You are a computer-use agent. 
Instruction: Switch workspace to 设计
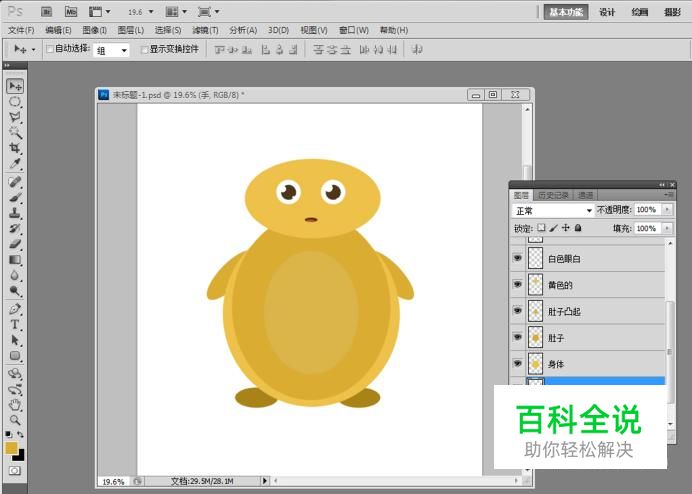607,12
